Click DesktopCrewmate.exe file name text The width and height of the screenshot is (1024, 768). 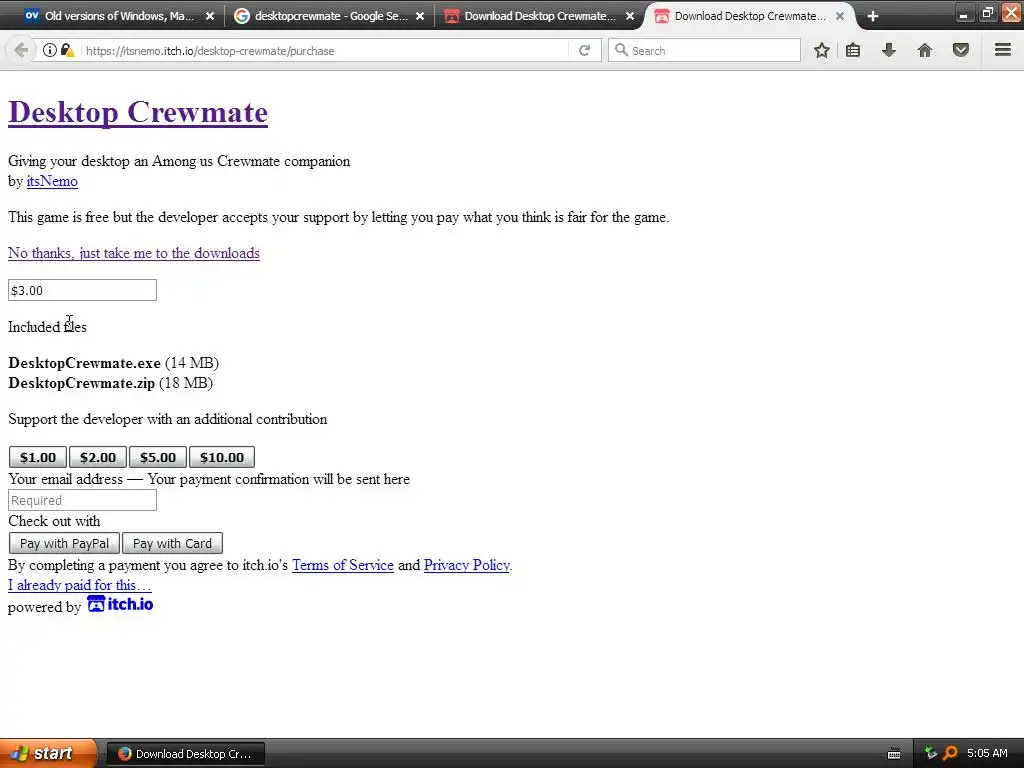tap(84, 363)
